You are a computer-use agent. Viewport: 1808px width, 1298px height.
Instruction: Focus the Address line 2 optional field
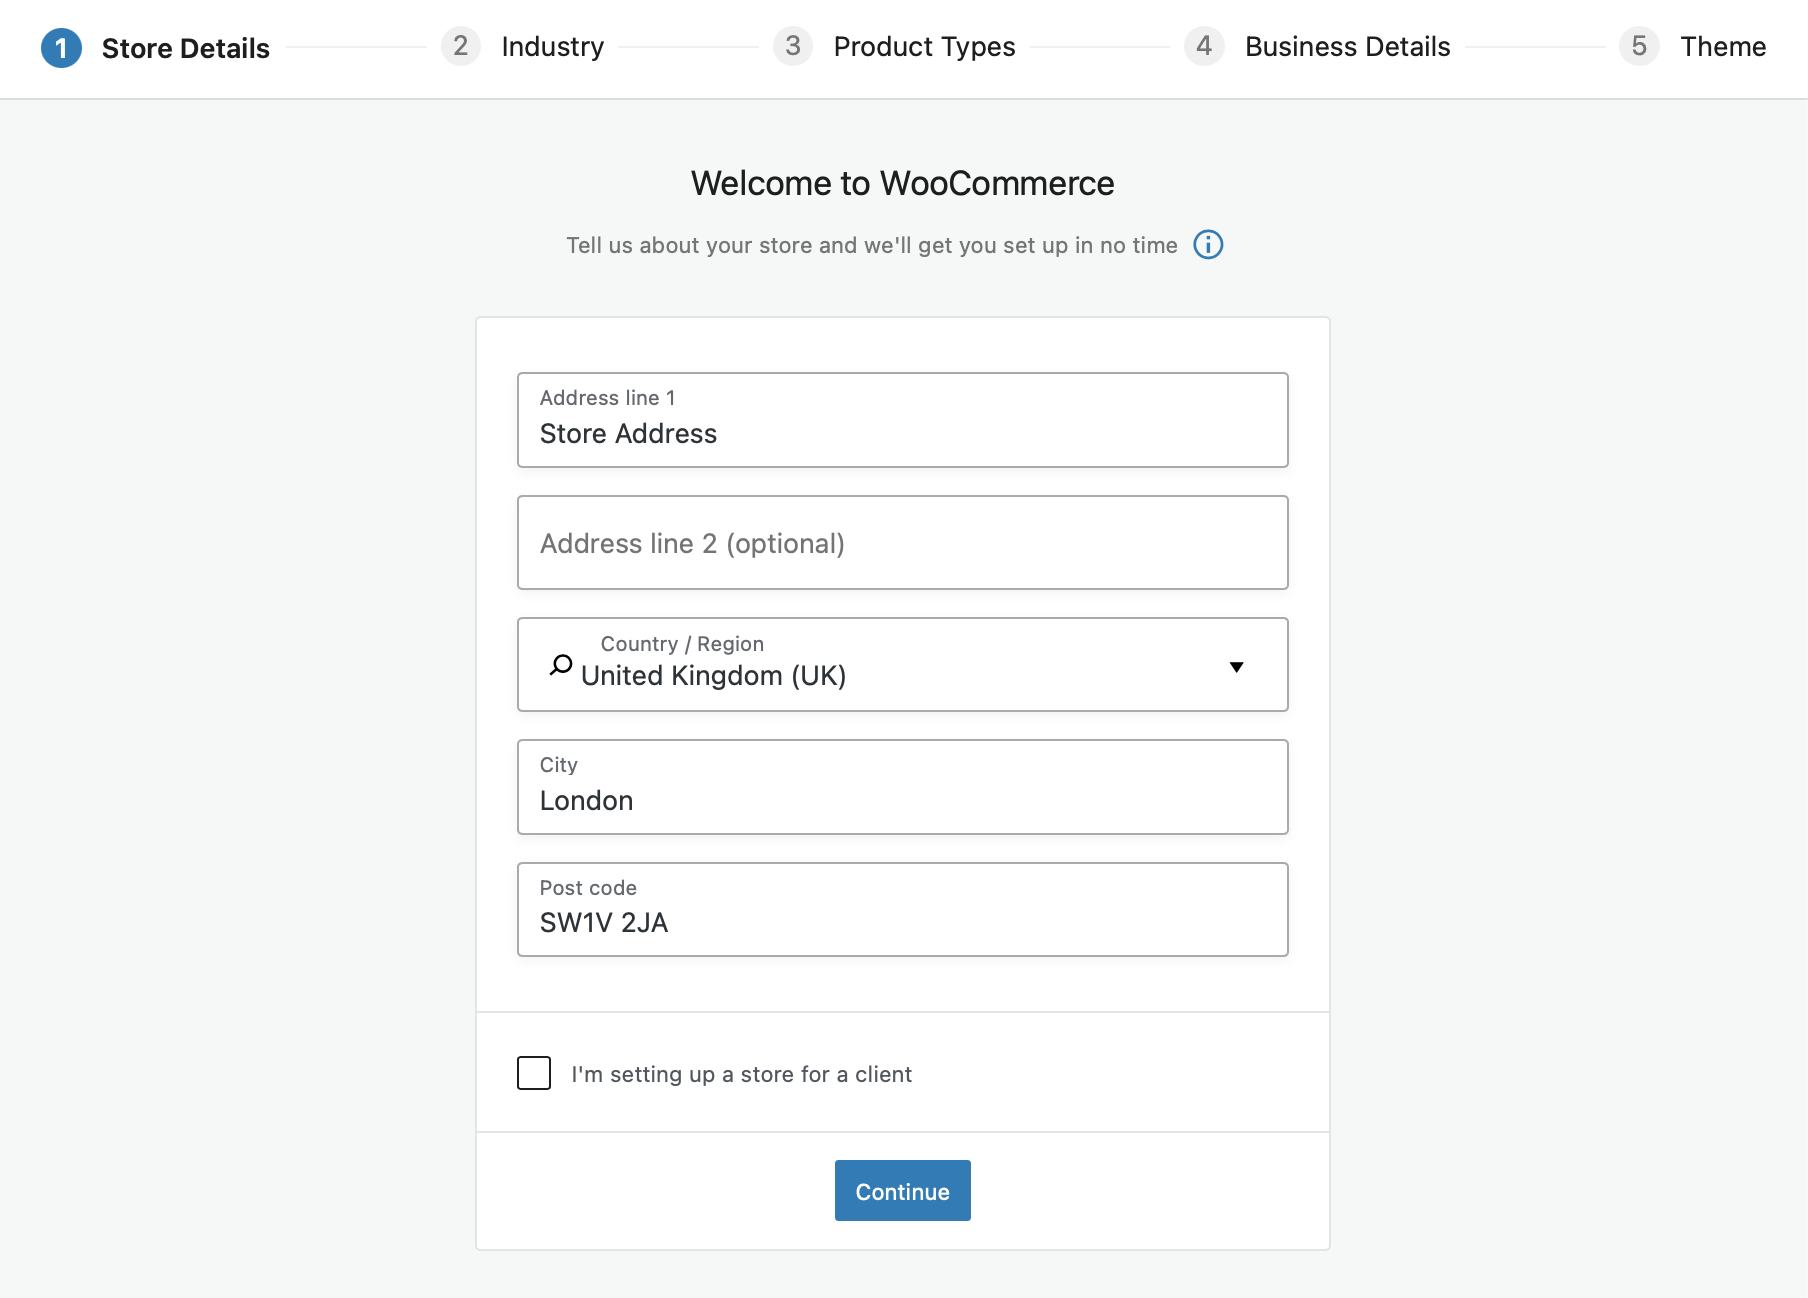pyautogui.click(x=902, y=543)
